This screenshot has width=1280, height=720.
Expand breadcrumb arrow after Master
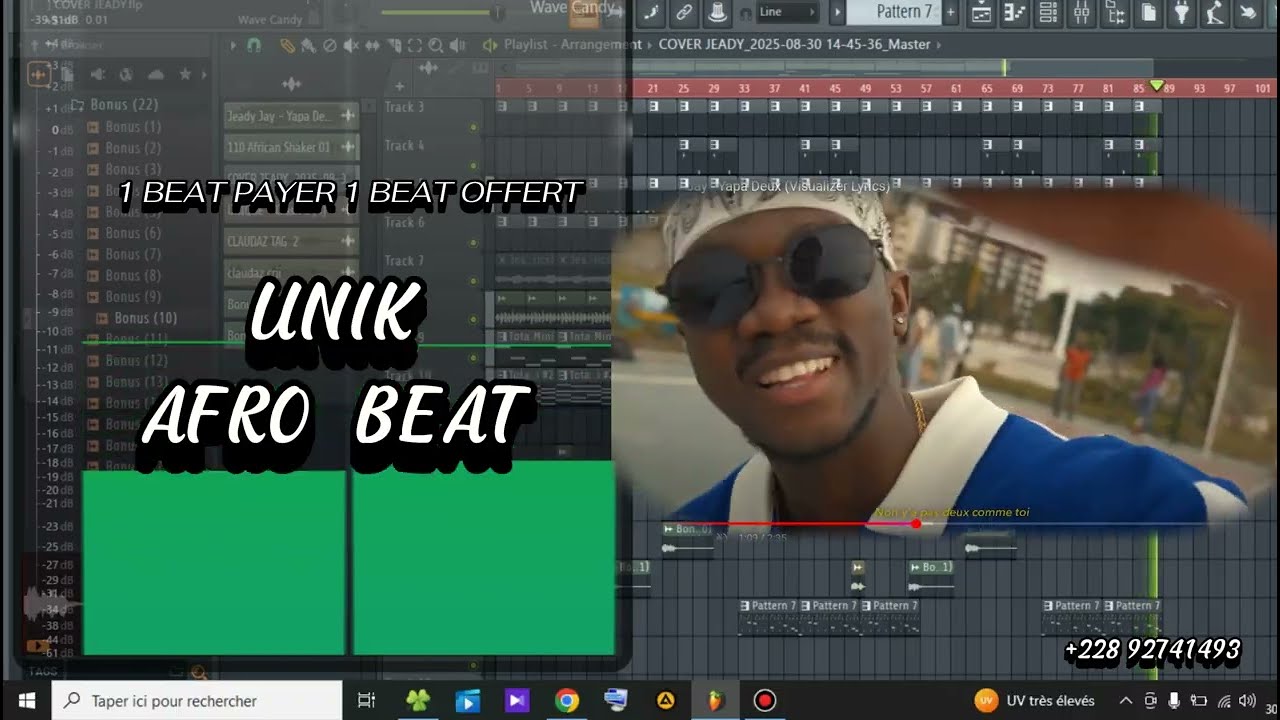[941, 45]
